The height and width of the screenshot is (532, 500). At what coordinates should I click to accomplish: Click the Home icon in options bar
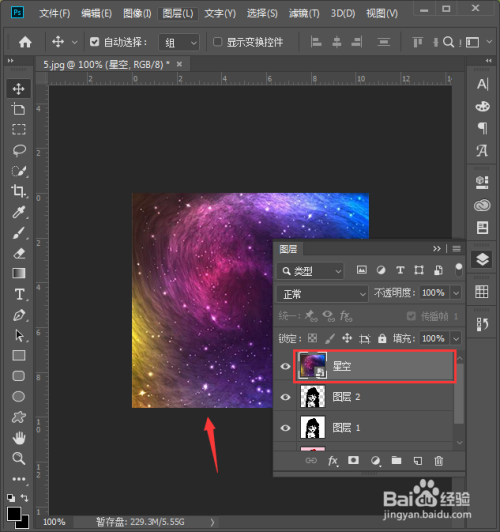25,42
